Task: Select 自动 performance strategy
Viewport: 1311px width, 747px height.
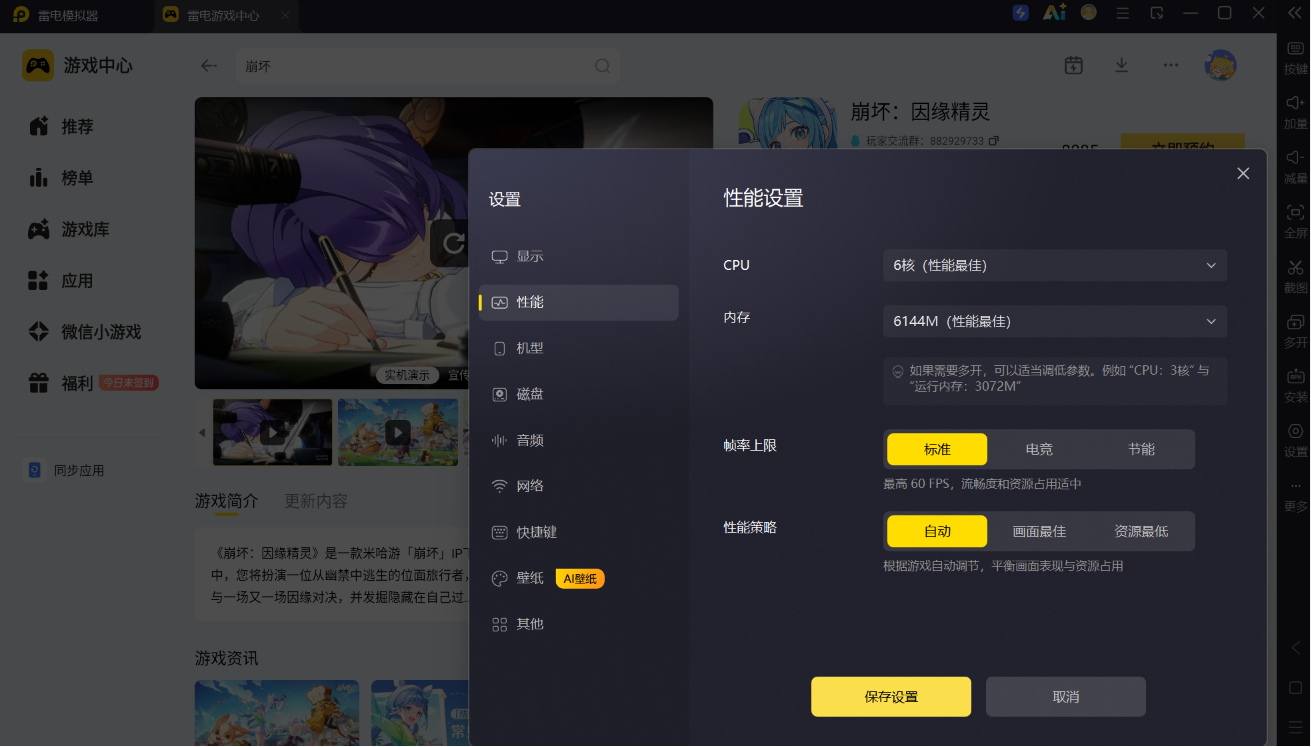Action: click(x=937, y=532)
